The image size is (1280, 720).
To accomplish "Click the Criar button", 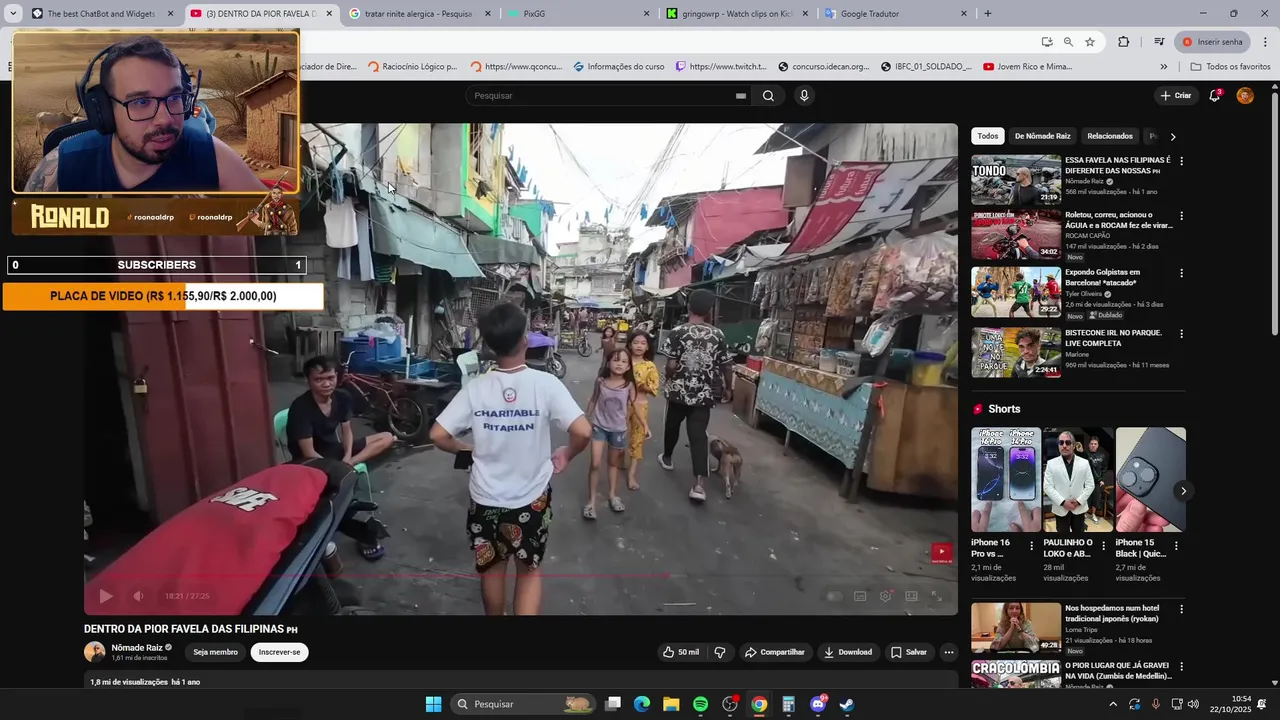I will pos(1176,96).
